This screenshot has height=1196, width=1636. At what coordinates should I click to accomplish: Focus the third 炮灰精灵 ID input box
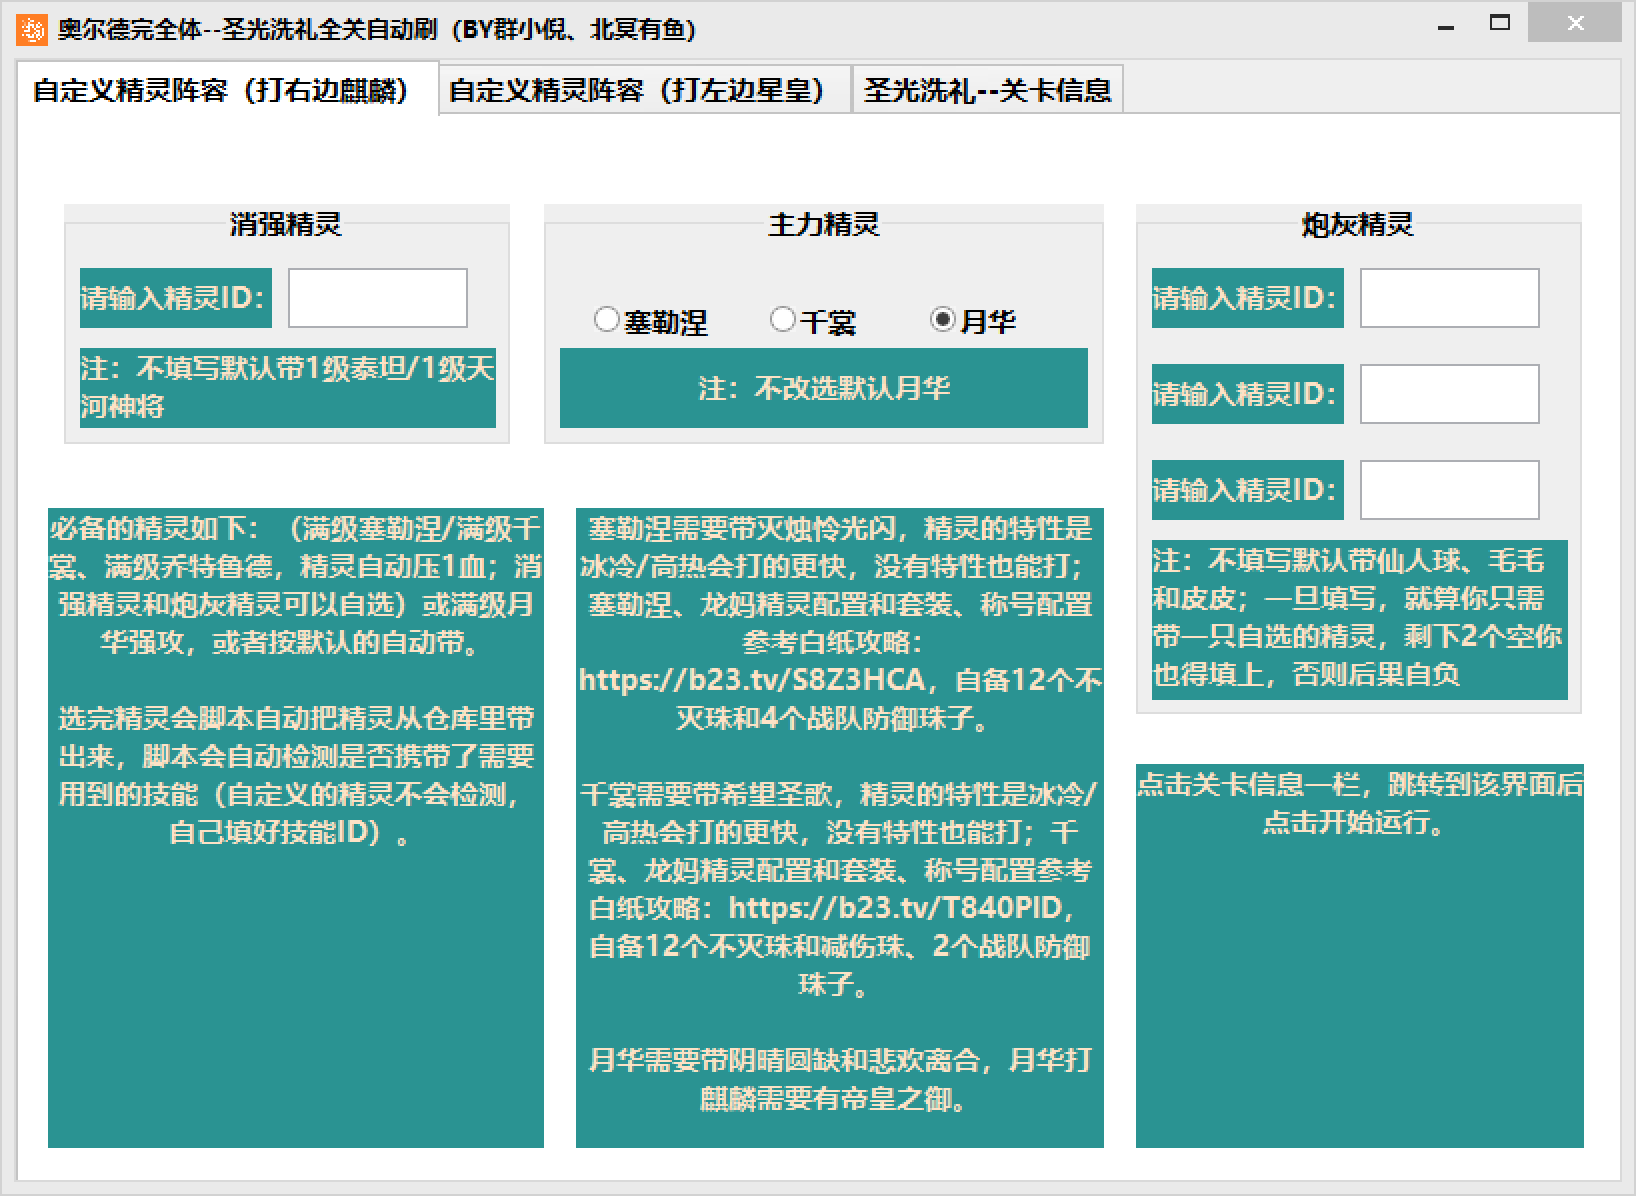(x=1449, y=490)
